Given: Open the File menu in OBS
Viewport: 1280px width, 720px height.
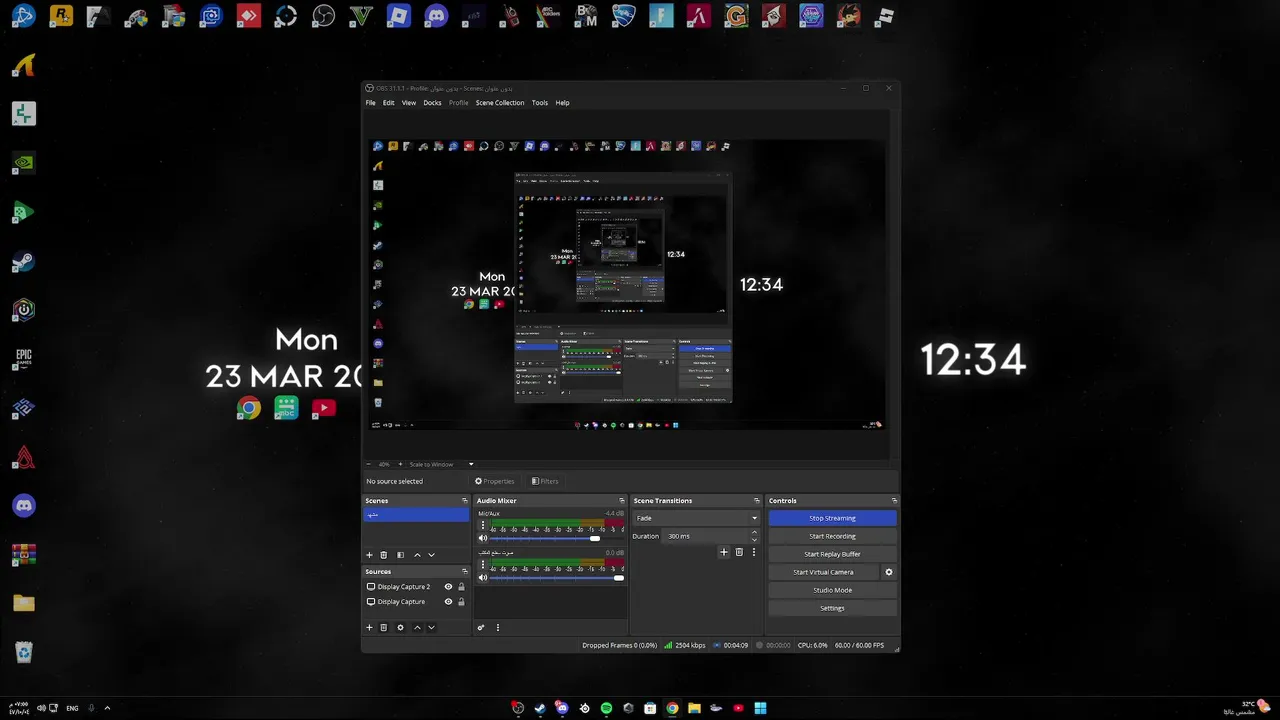Looking at the screenshot, I should coord(370,103).
